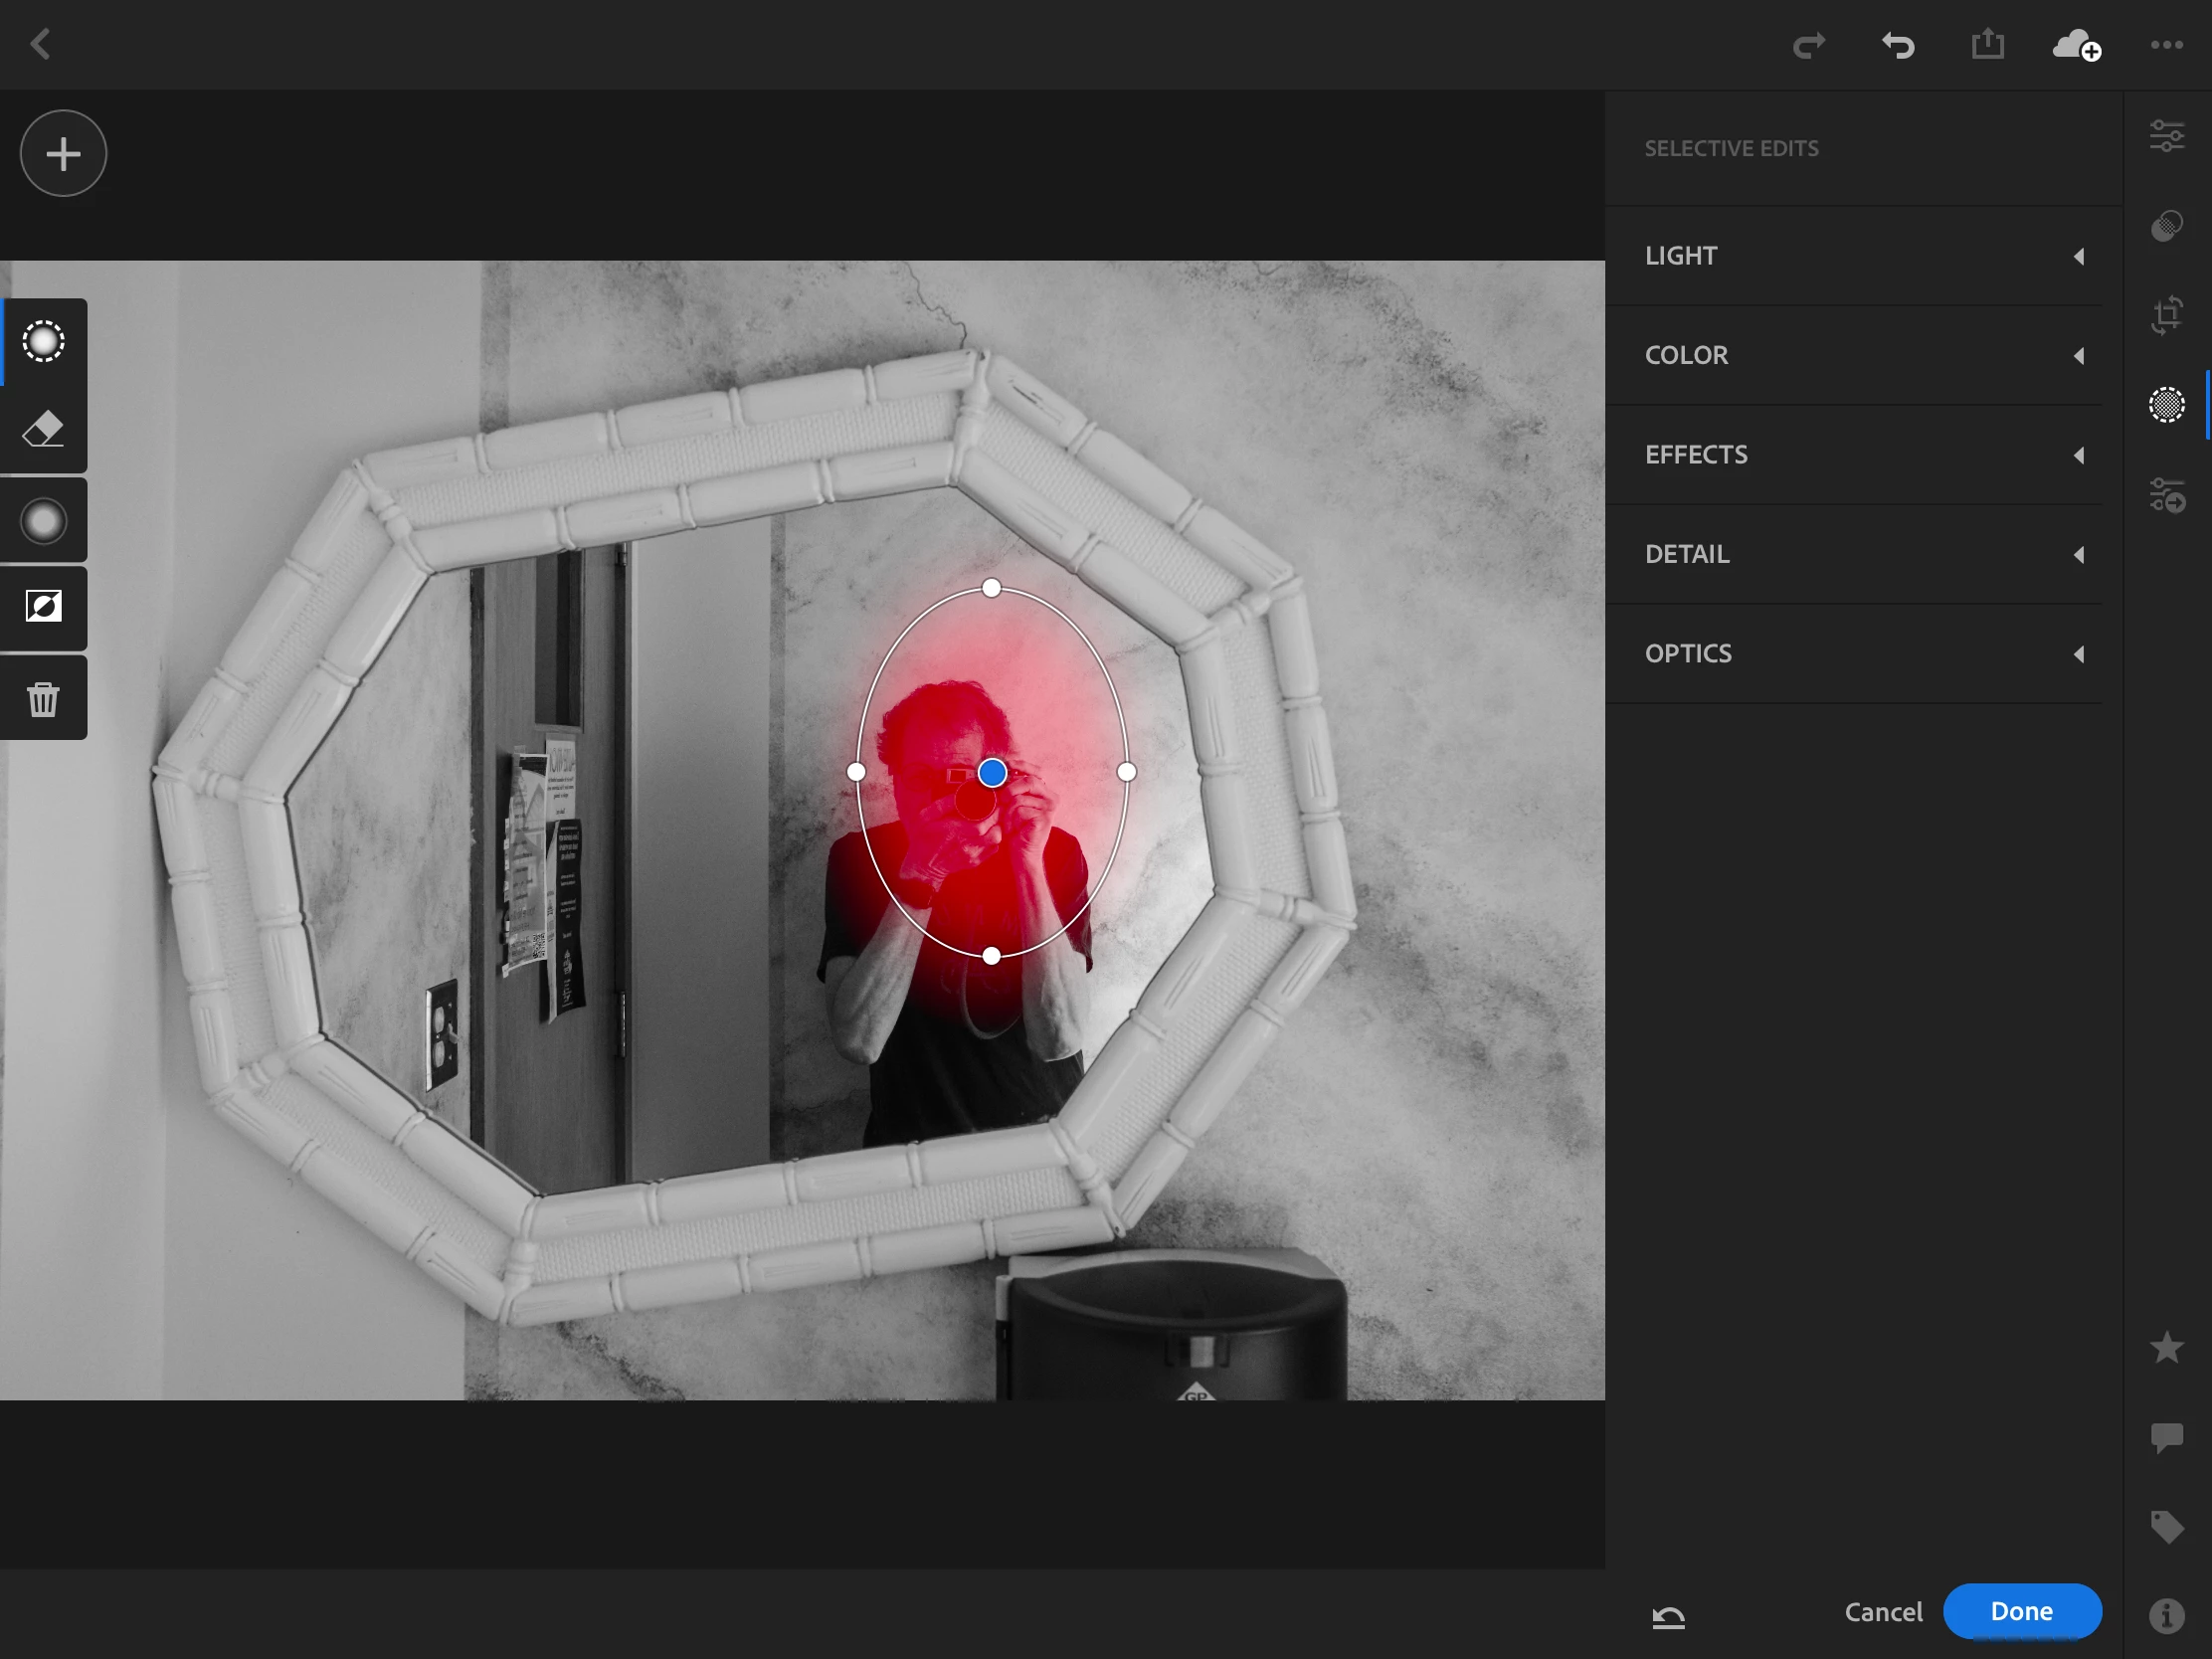
Task: Toggle the star rating icon
Action: 2166,1348
